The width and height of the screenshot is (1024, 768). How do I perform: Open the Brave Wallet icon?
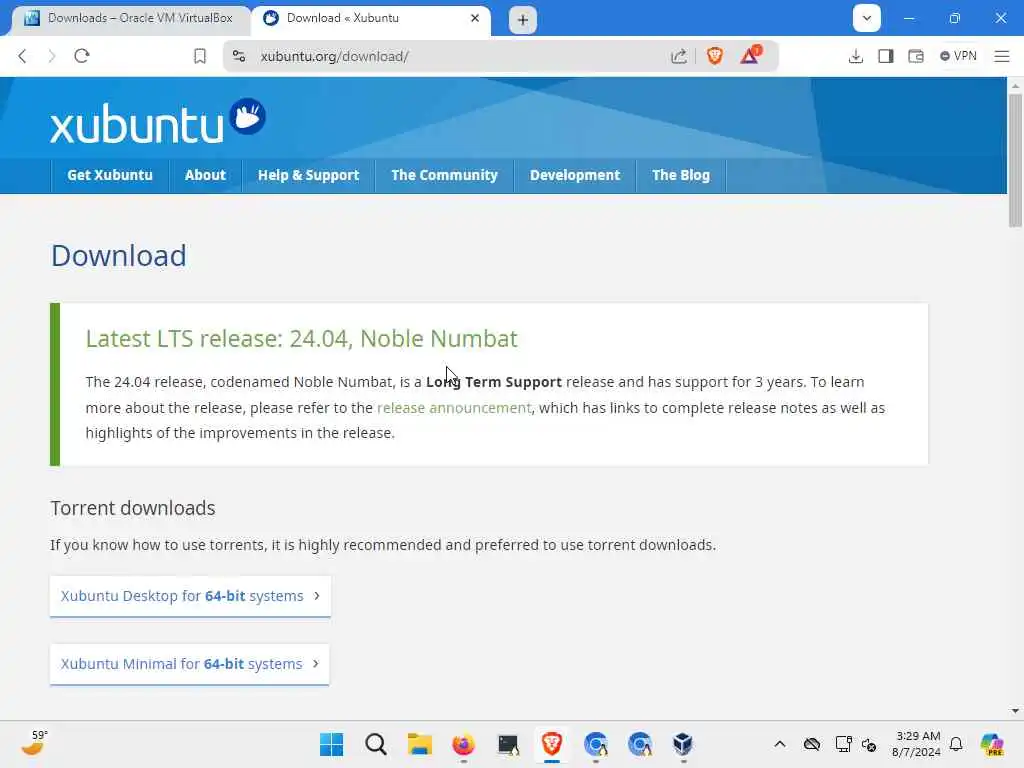[x=916, y=56]
